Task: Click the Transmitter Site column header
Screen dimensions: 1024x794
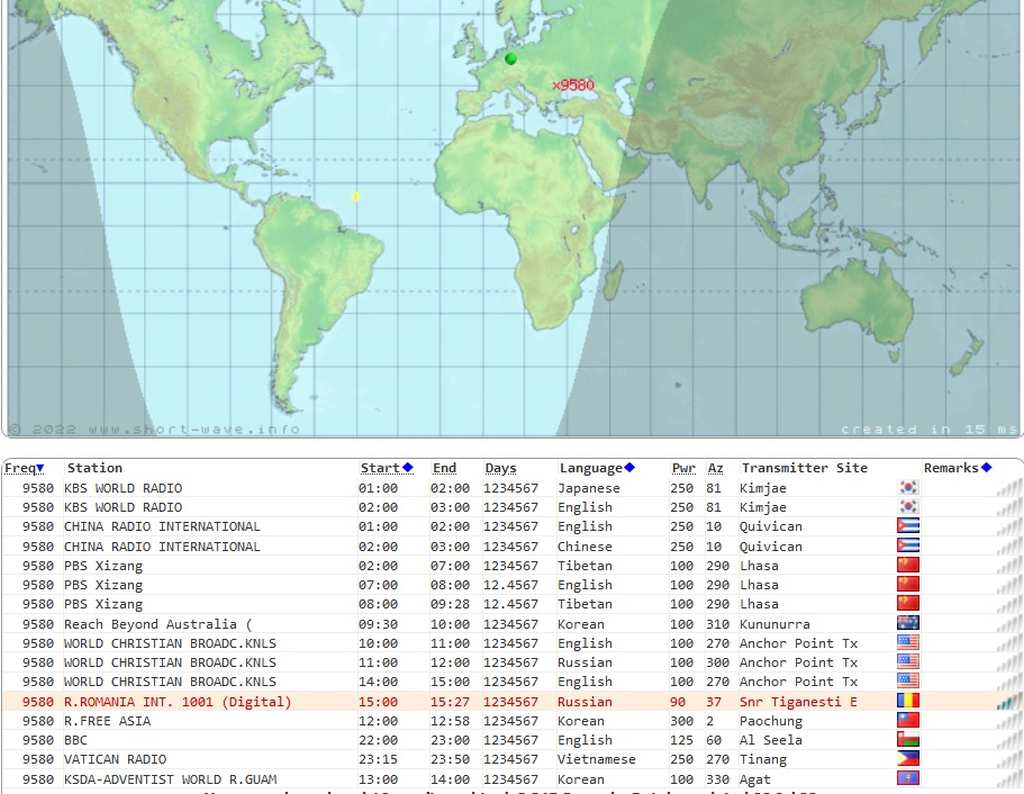Action: click(805, 468)
